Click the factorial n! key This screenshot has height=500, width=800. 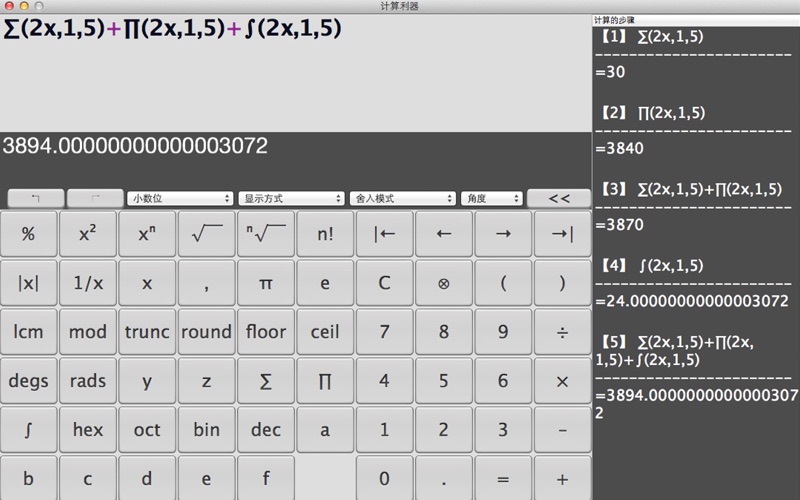tap(325, 234)
